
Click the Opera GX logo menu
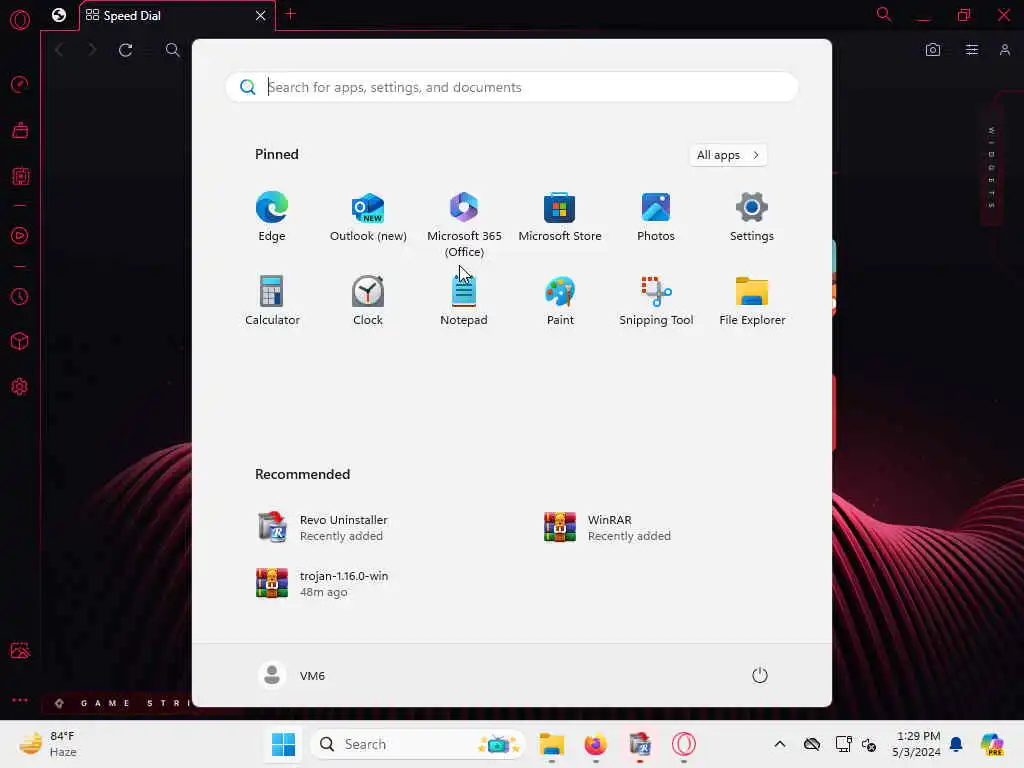20,19
